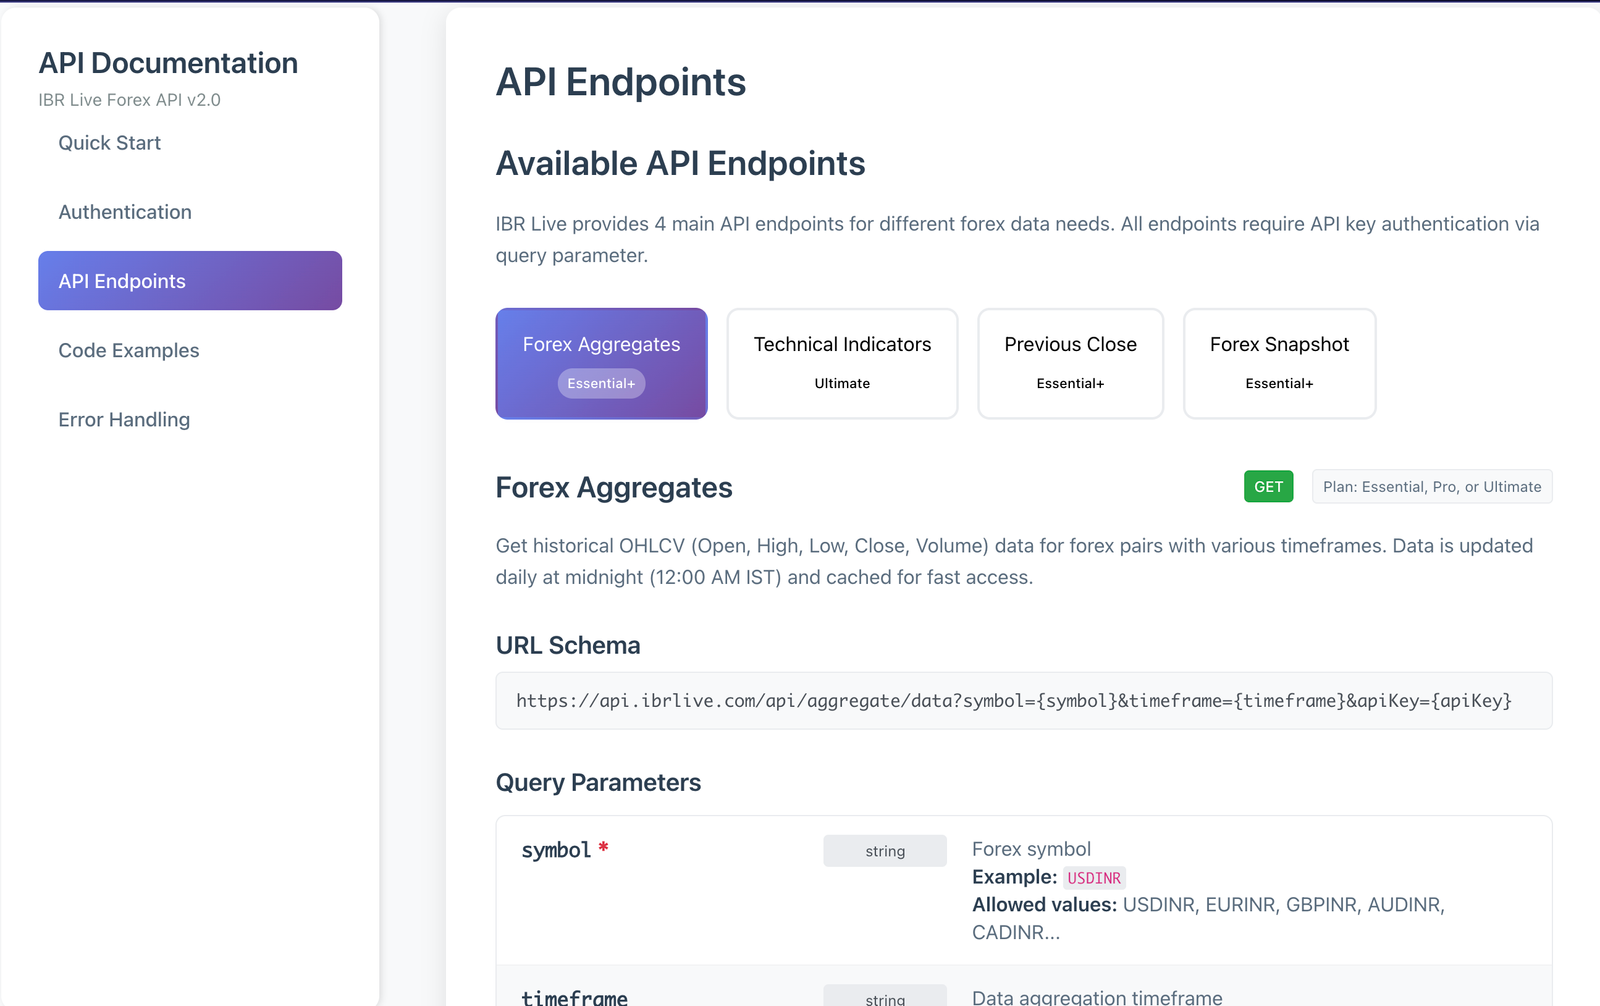Click the string type badge for symbol
Viewport: 1600px width, 1006px height.
[x=885, y=851]
